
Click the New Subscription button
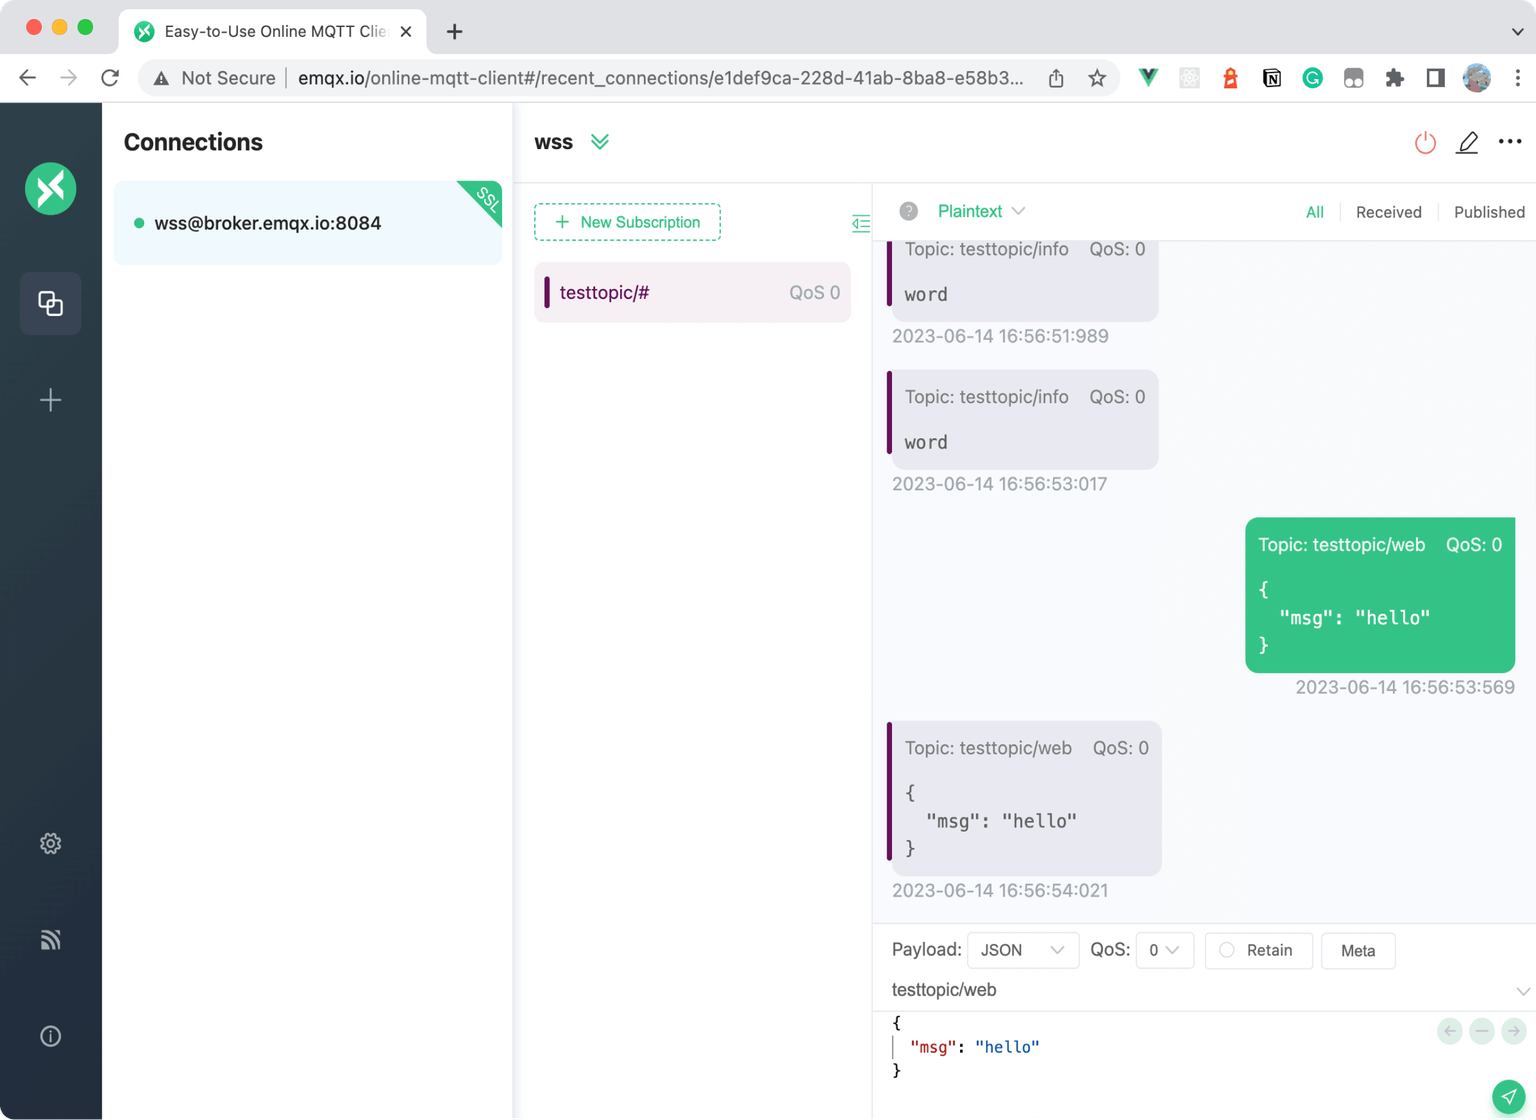[627, 222]
